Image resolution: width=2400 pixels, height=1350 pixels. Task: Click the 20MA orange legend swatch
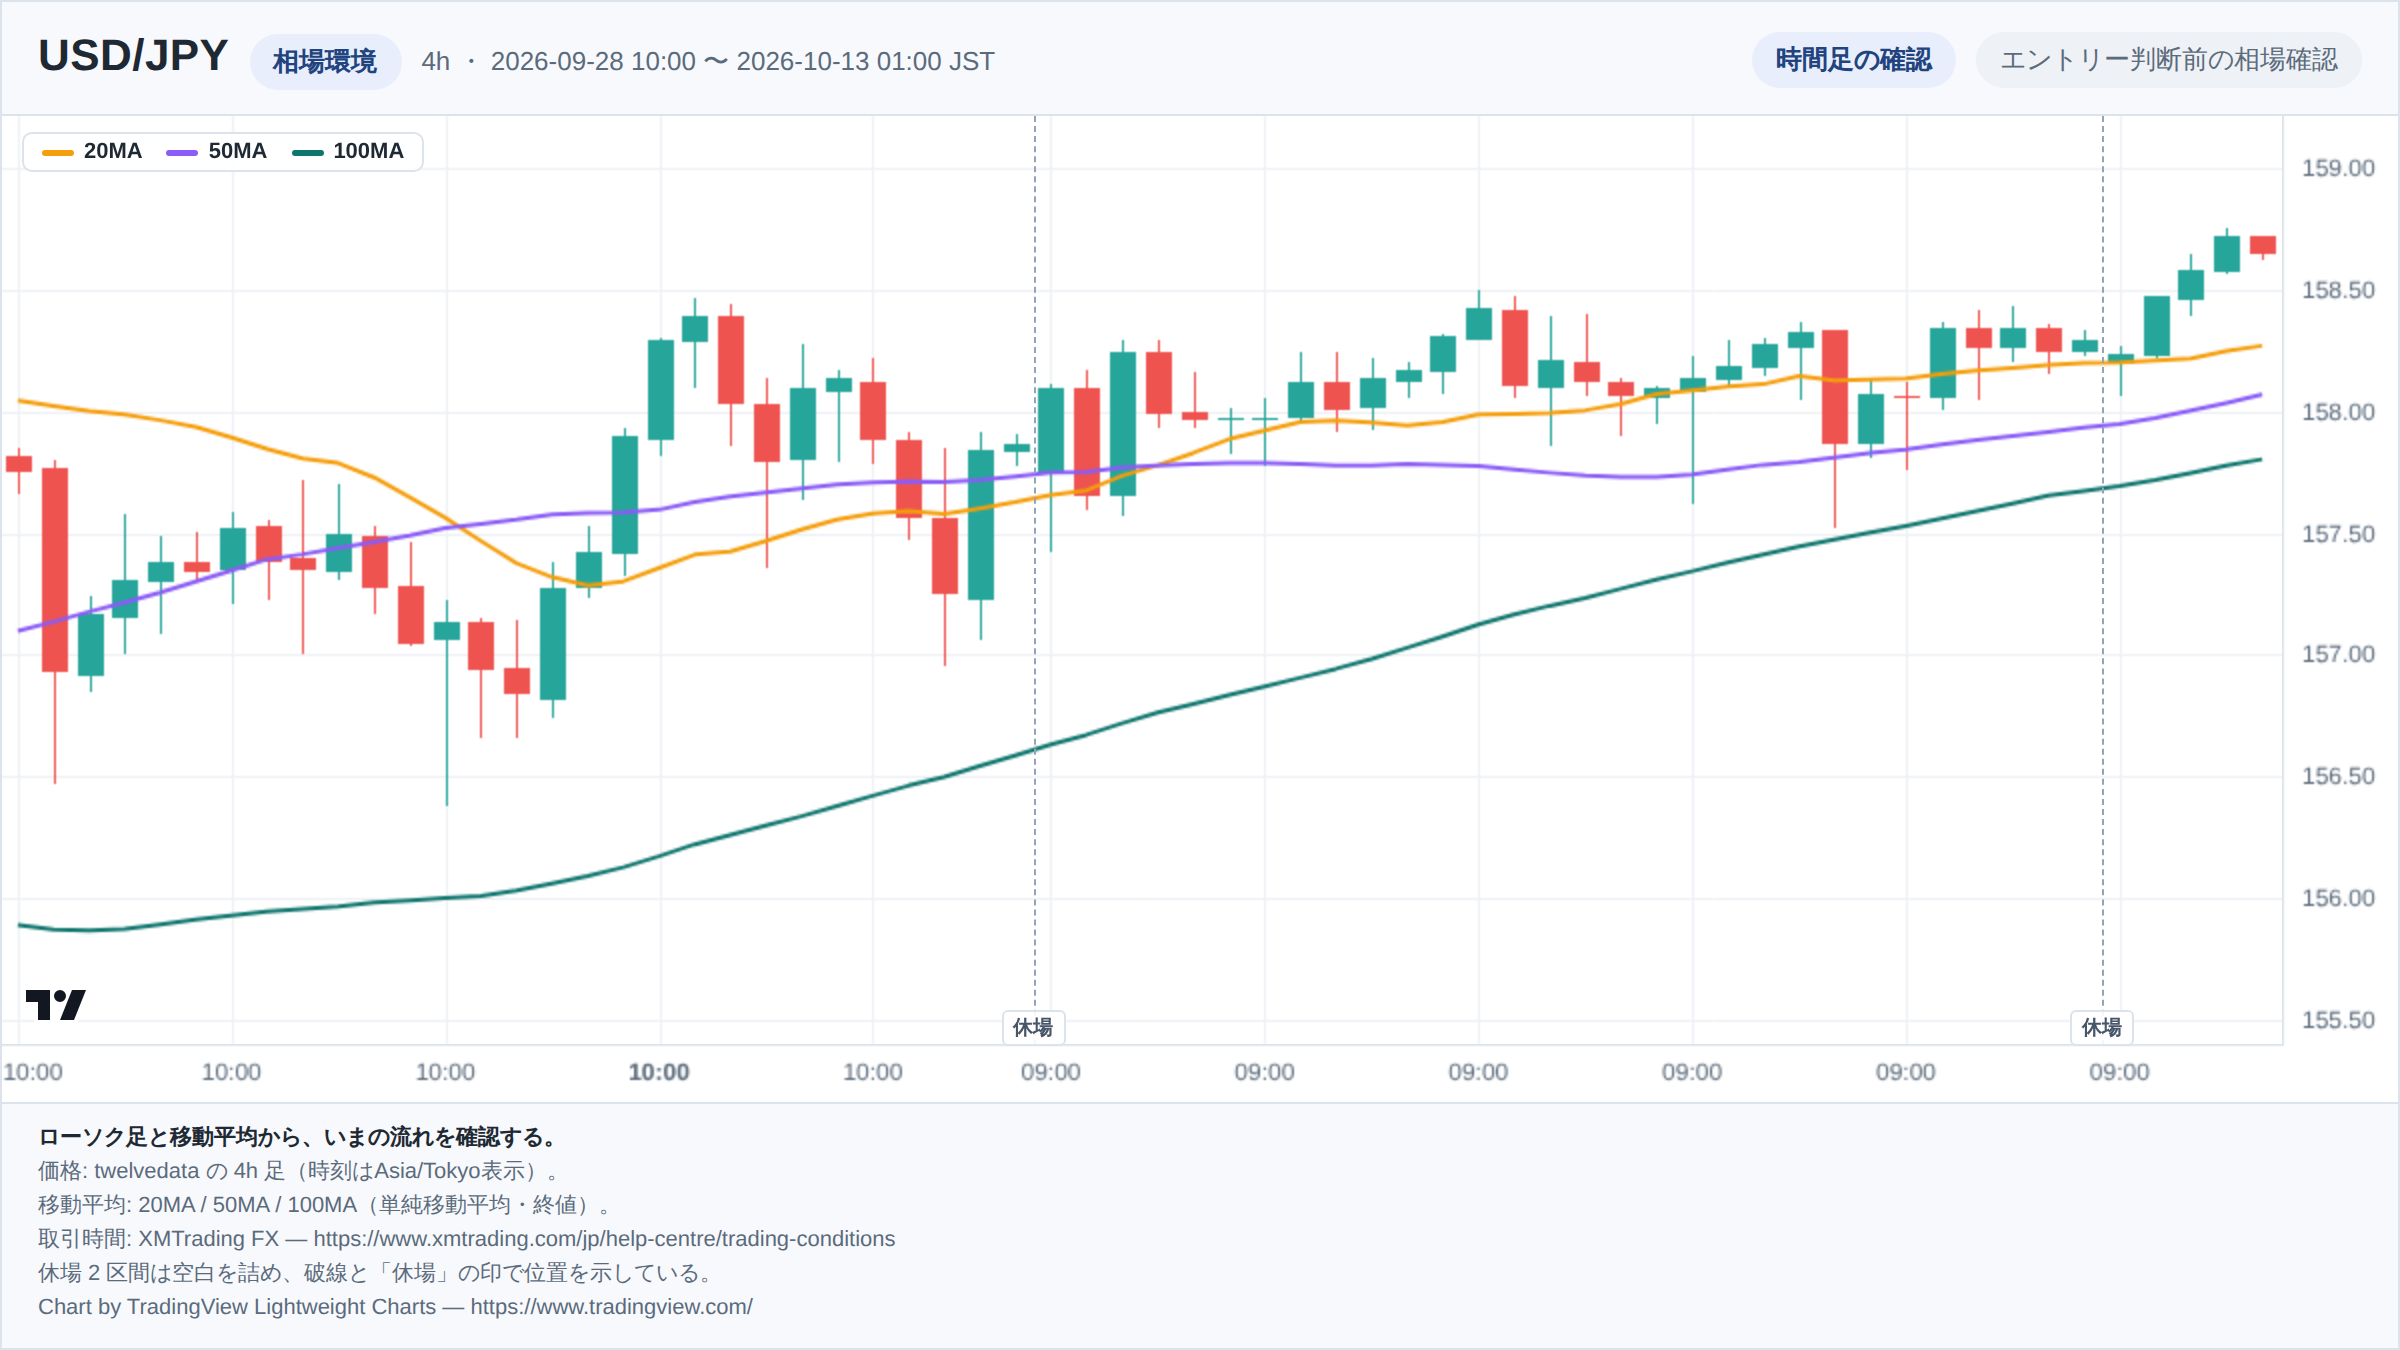coord(58,152)
